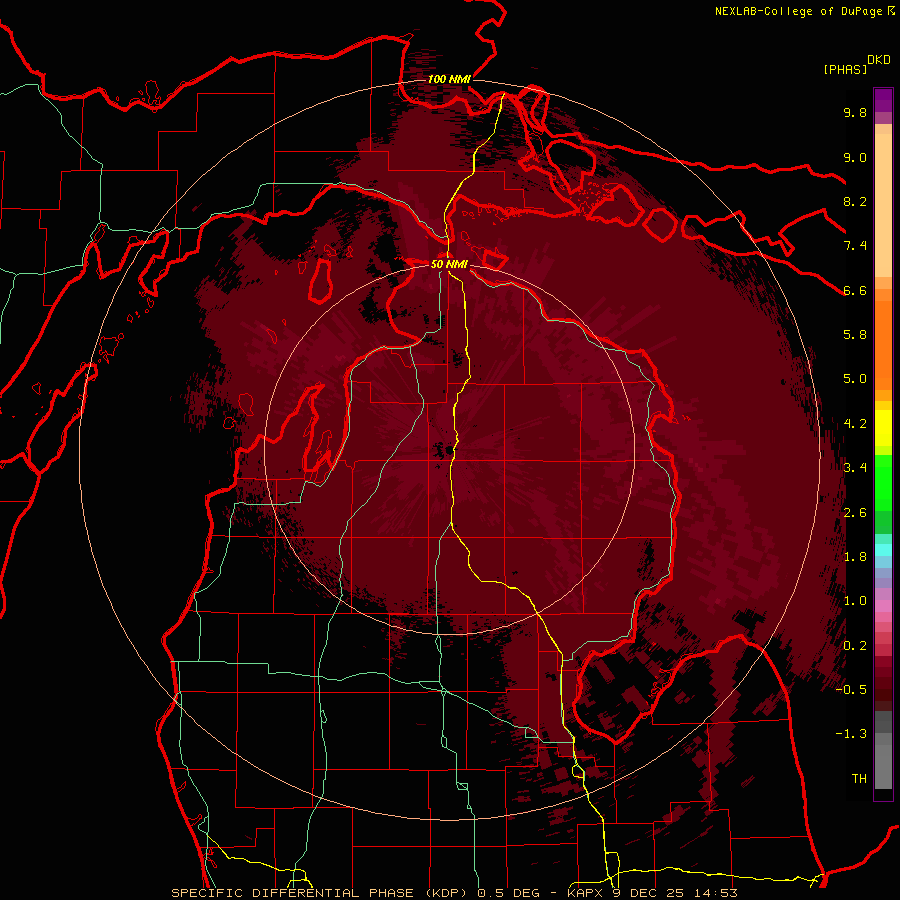The image size is (900, 900).
Task: Click the 4.2 scale value
Action: point(855,424)
